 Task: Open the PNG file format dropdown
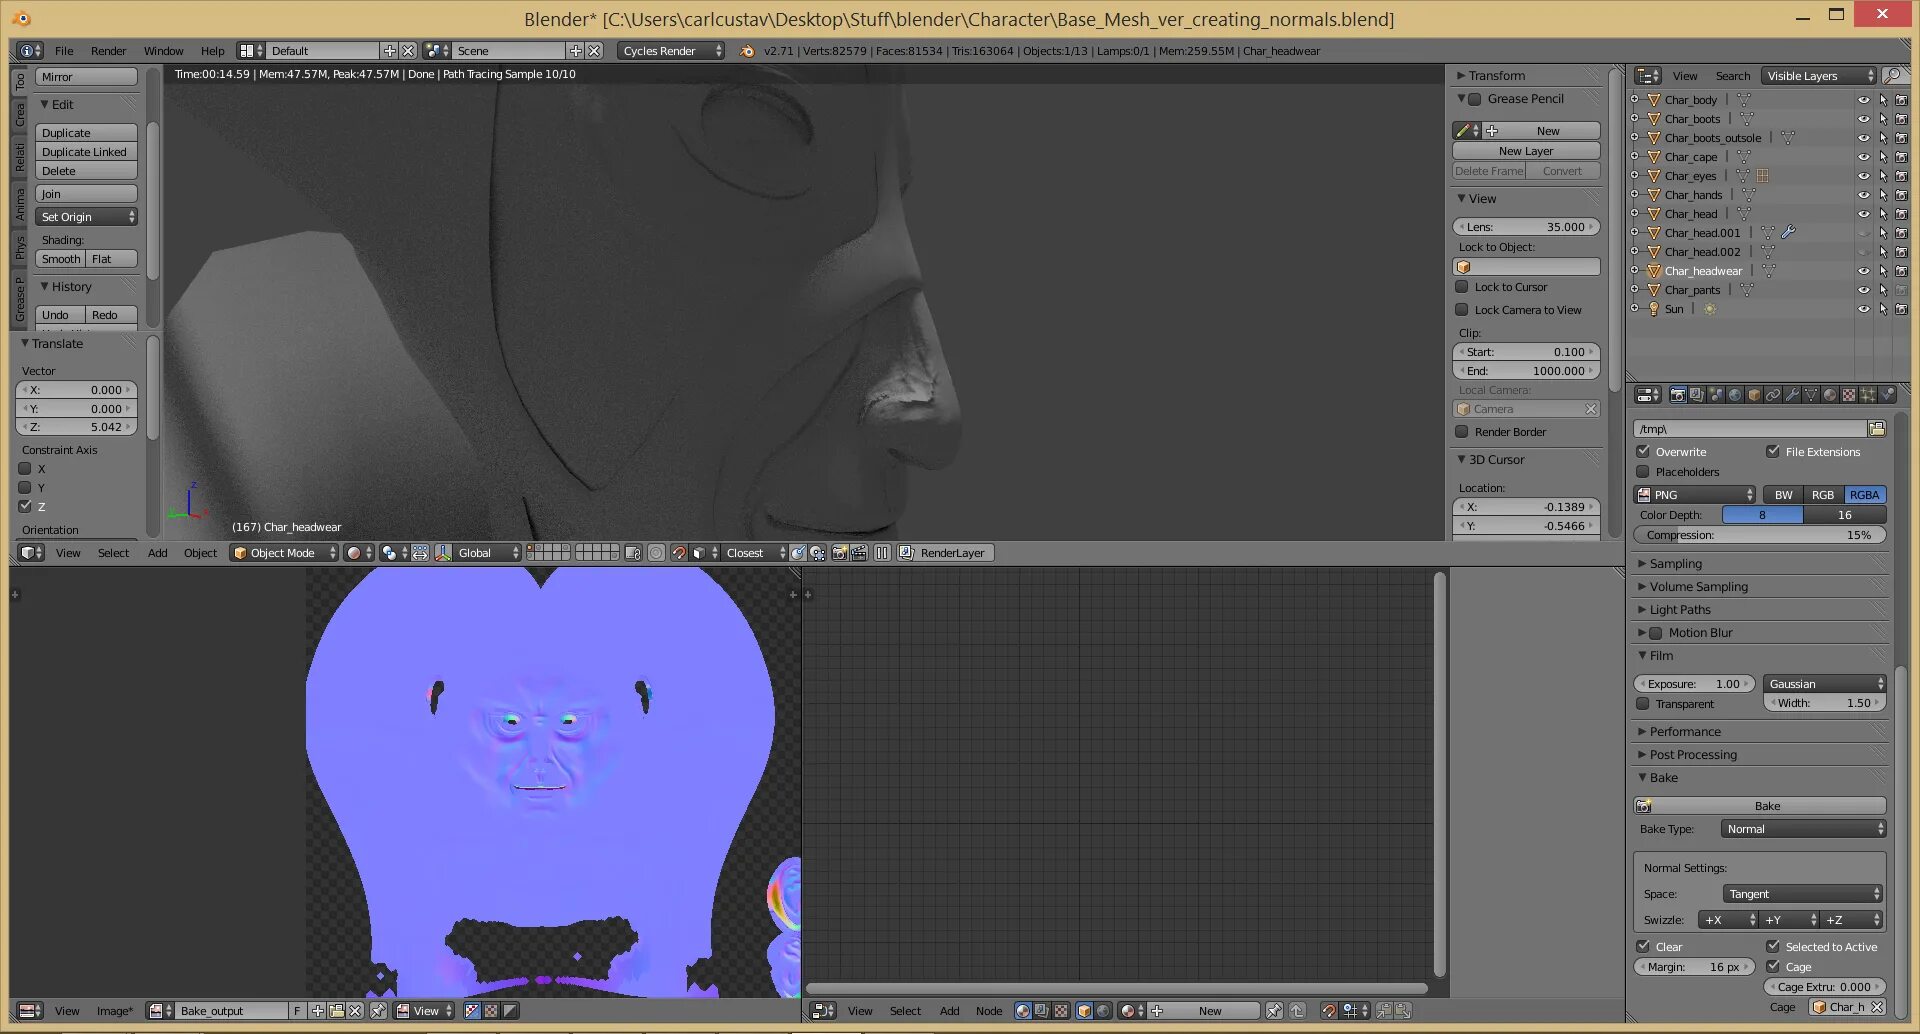pyautogui.click(x=1695, y=495)
